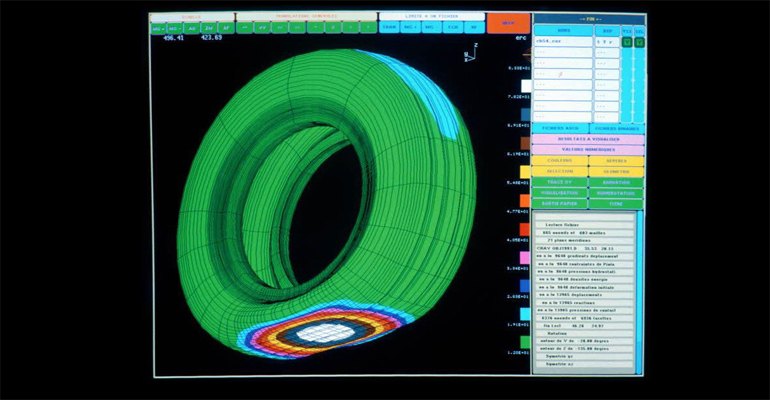Screen dimensions: 770x400
Task: Toggle the SEL checkbox for ch54.cor
Action: 639,42
